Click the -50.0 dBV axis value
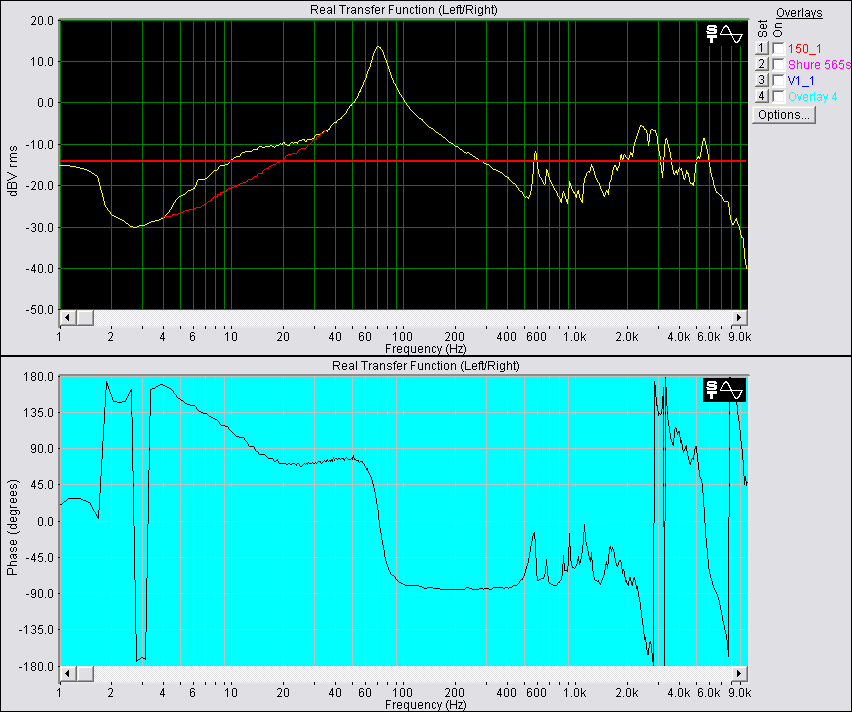 (x=40, y=310)
